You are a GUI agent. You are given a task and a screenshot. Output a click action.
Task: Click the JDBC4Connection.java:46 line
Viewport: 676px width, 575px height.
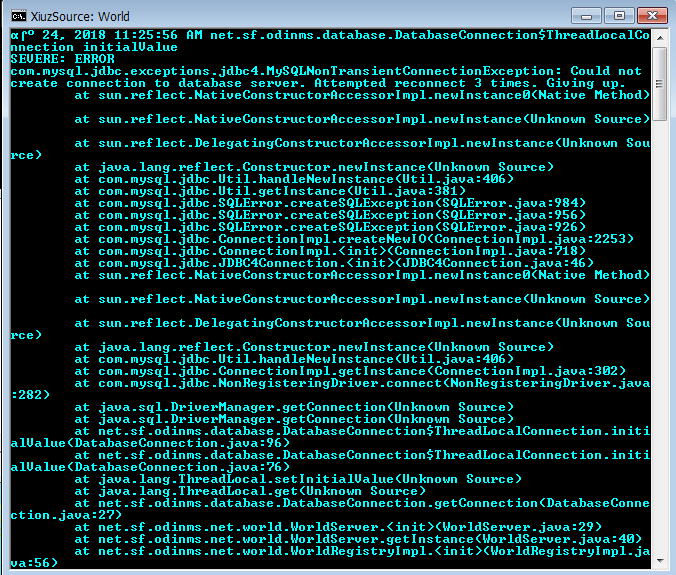(x=334, y=263)
